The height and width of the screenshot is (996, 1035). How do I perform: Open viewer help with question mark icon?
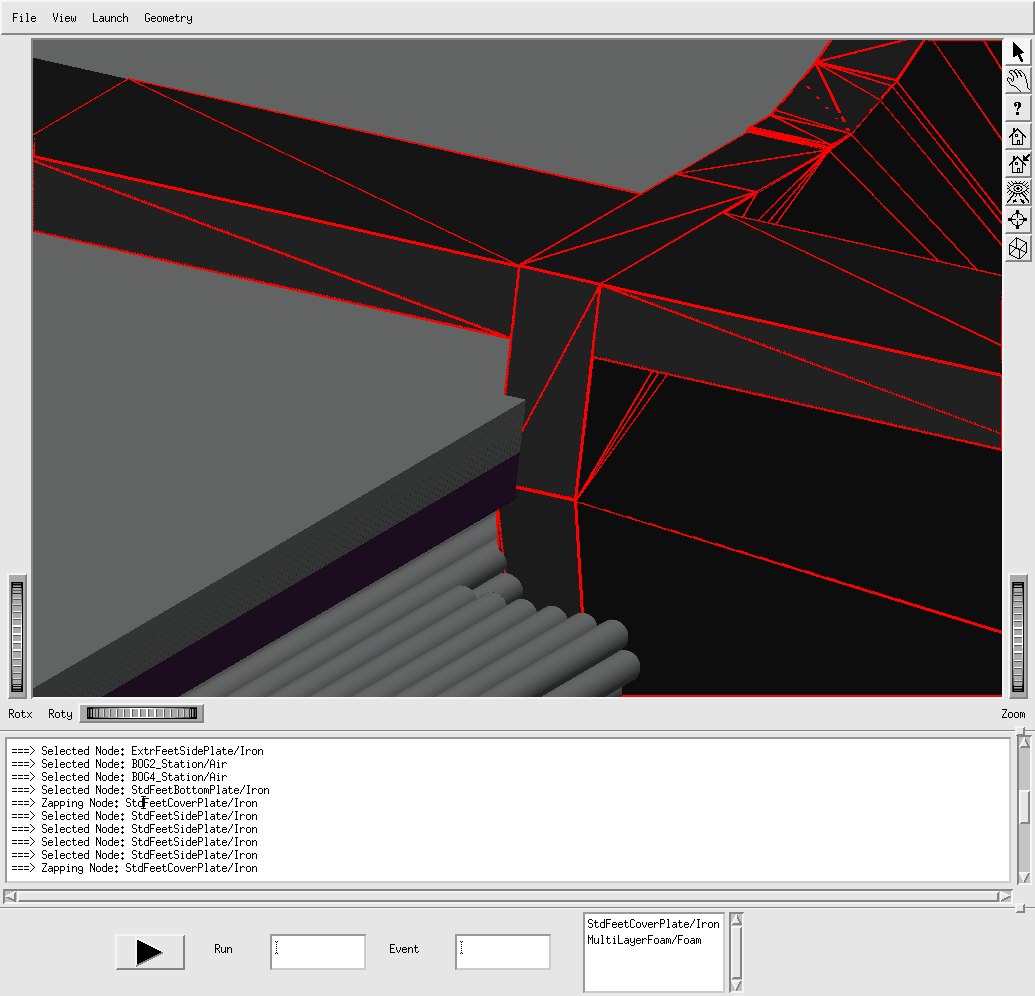point(1017,109)
